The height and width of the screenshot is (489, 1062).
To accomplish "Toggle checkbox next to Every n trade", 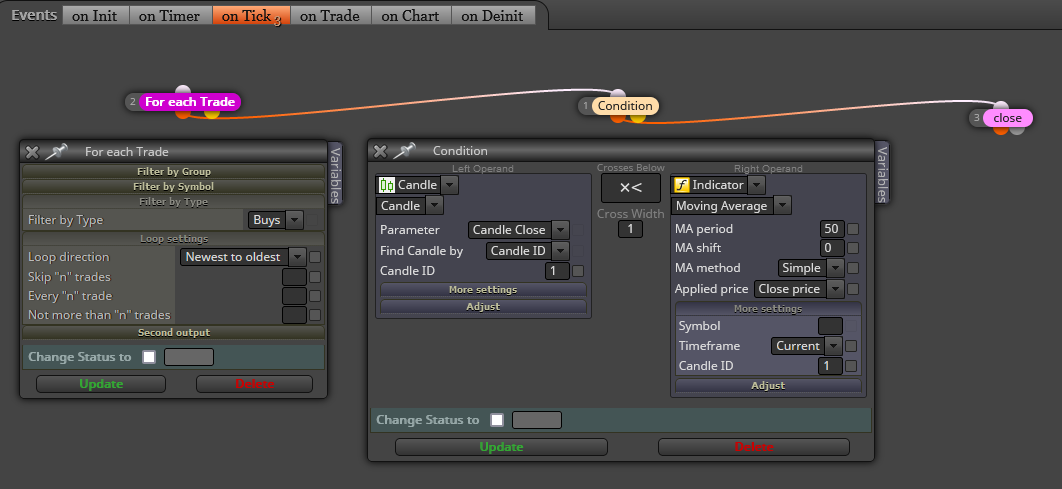I will point(315,296).
